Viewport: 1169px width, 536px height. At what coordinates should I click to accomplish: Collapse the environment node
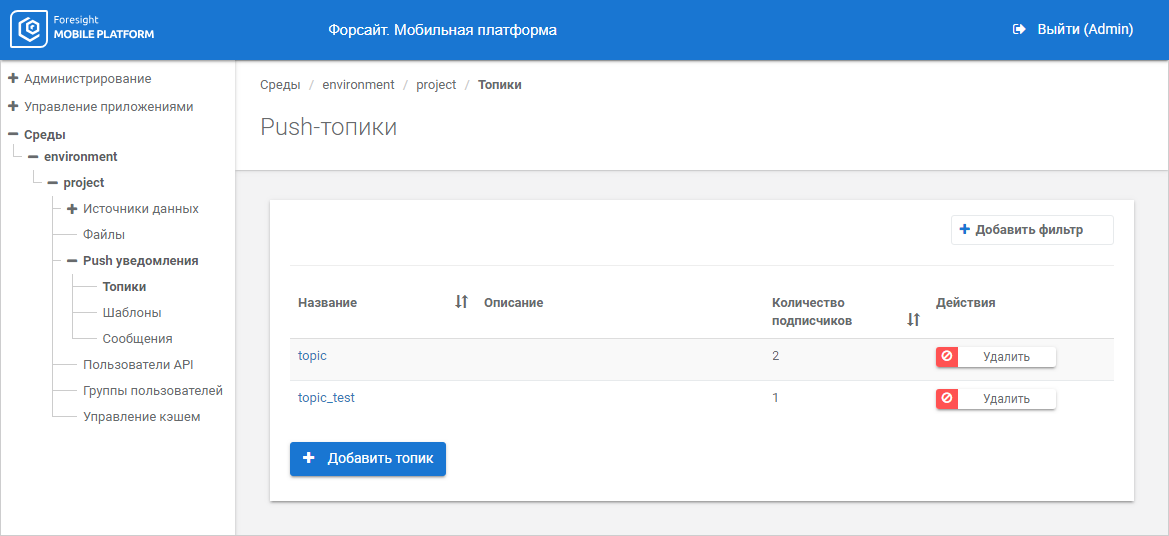coord(33,157)
